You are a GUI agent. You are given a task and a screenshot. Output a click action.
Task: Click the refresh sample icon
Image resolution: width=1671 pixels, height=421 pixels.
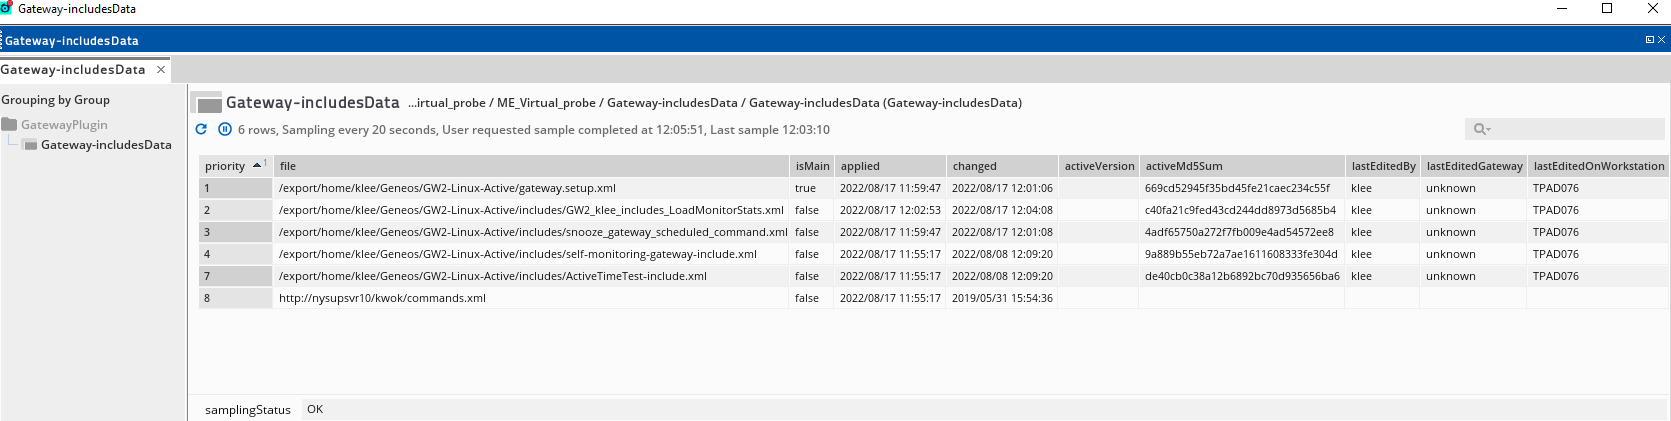pyautogui.click(x=201, y=129)
